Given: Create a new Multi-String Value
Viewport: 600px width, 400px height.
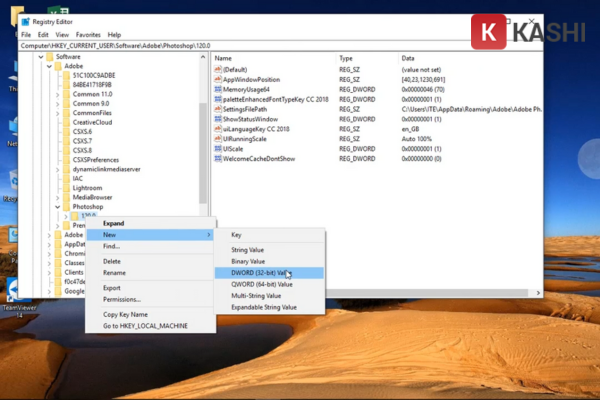Looking at the screenshot, I should click(x=269, y=296).
